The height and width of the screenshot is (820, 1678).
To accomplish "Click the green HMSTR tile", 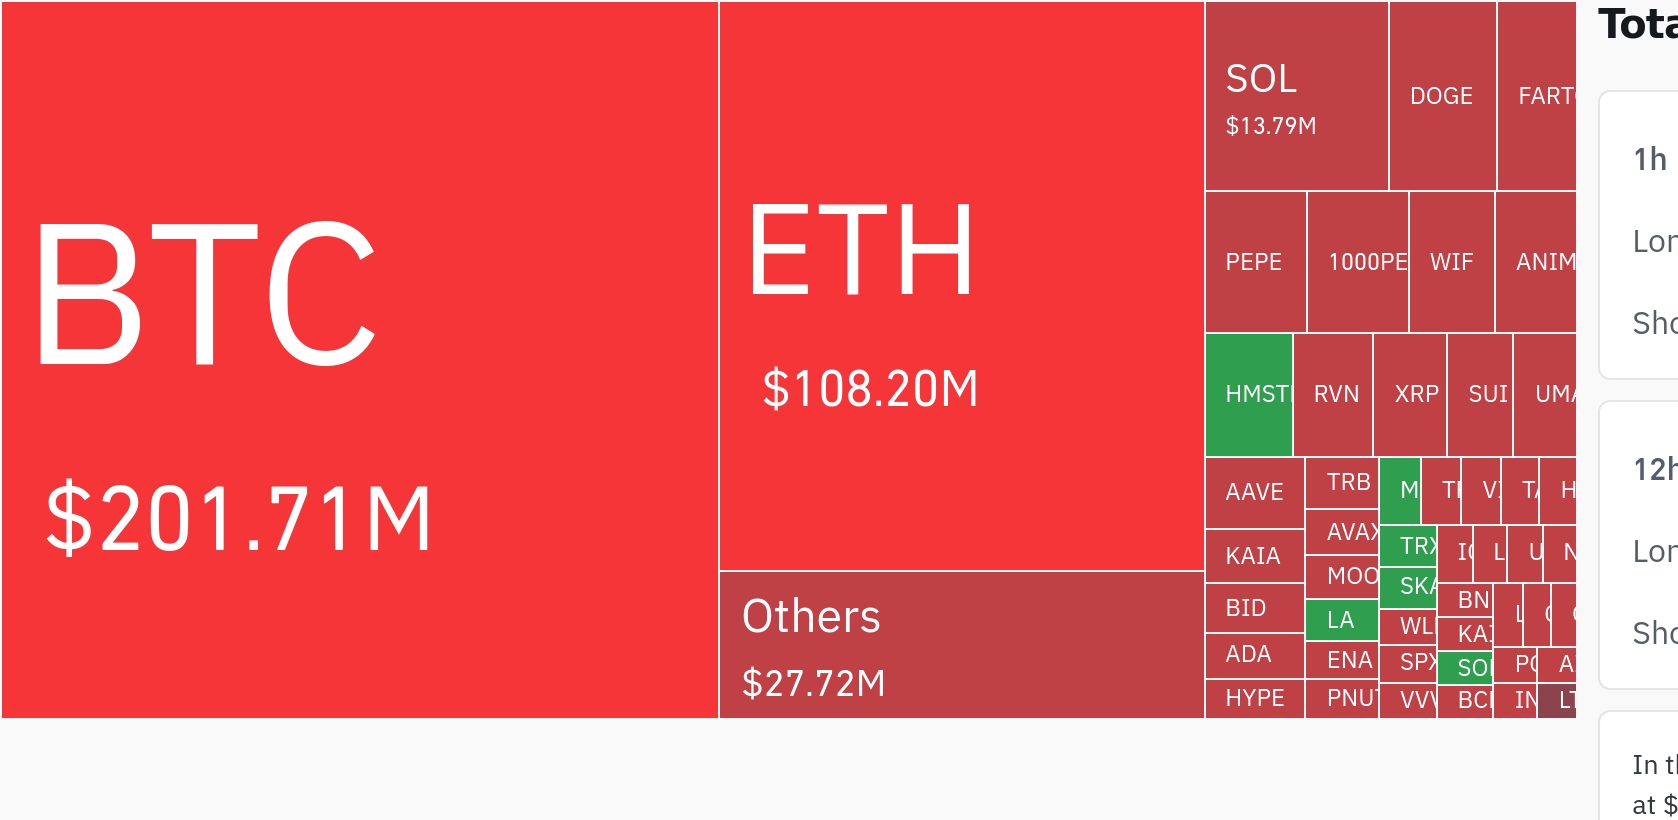I will coord(1249,395).
